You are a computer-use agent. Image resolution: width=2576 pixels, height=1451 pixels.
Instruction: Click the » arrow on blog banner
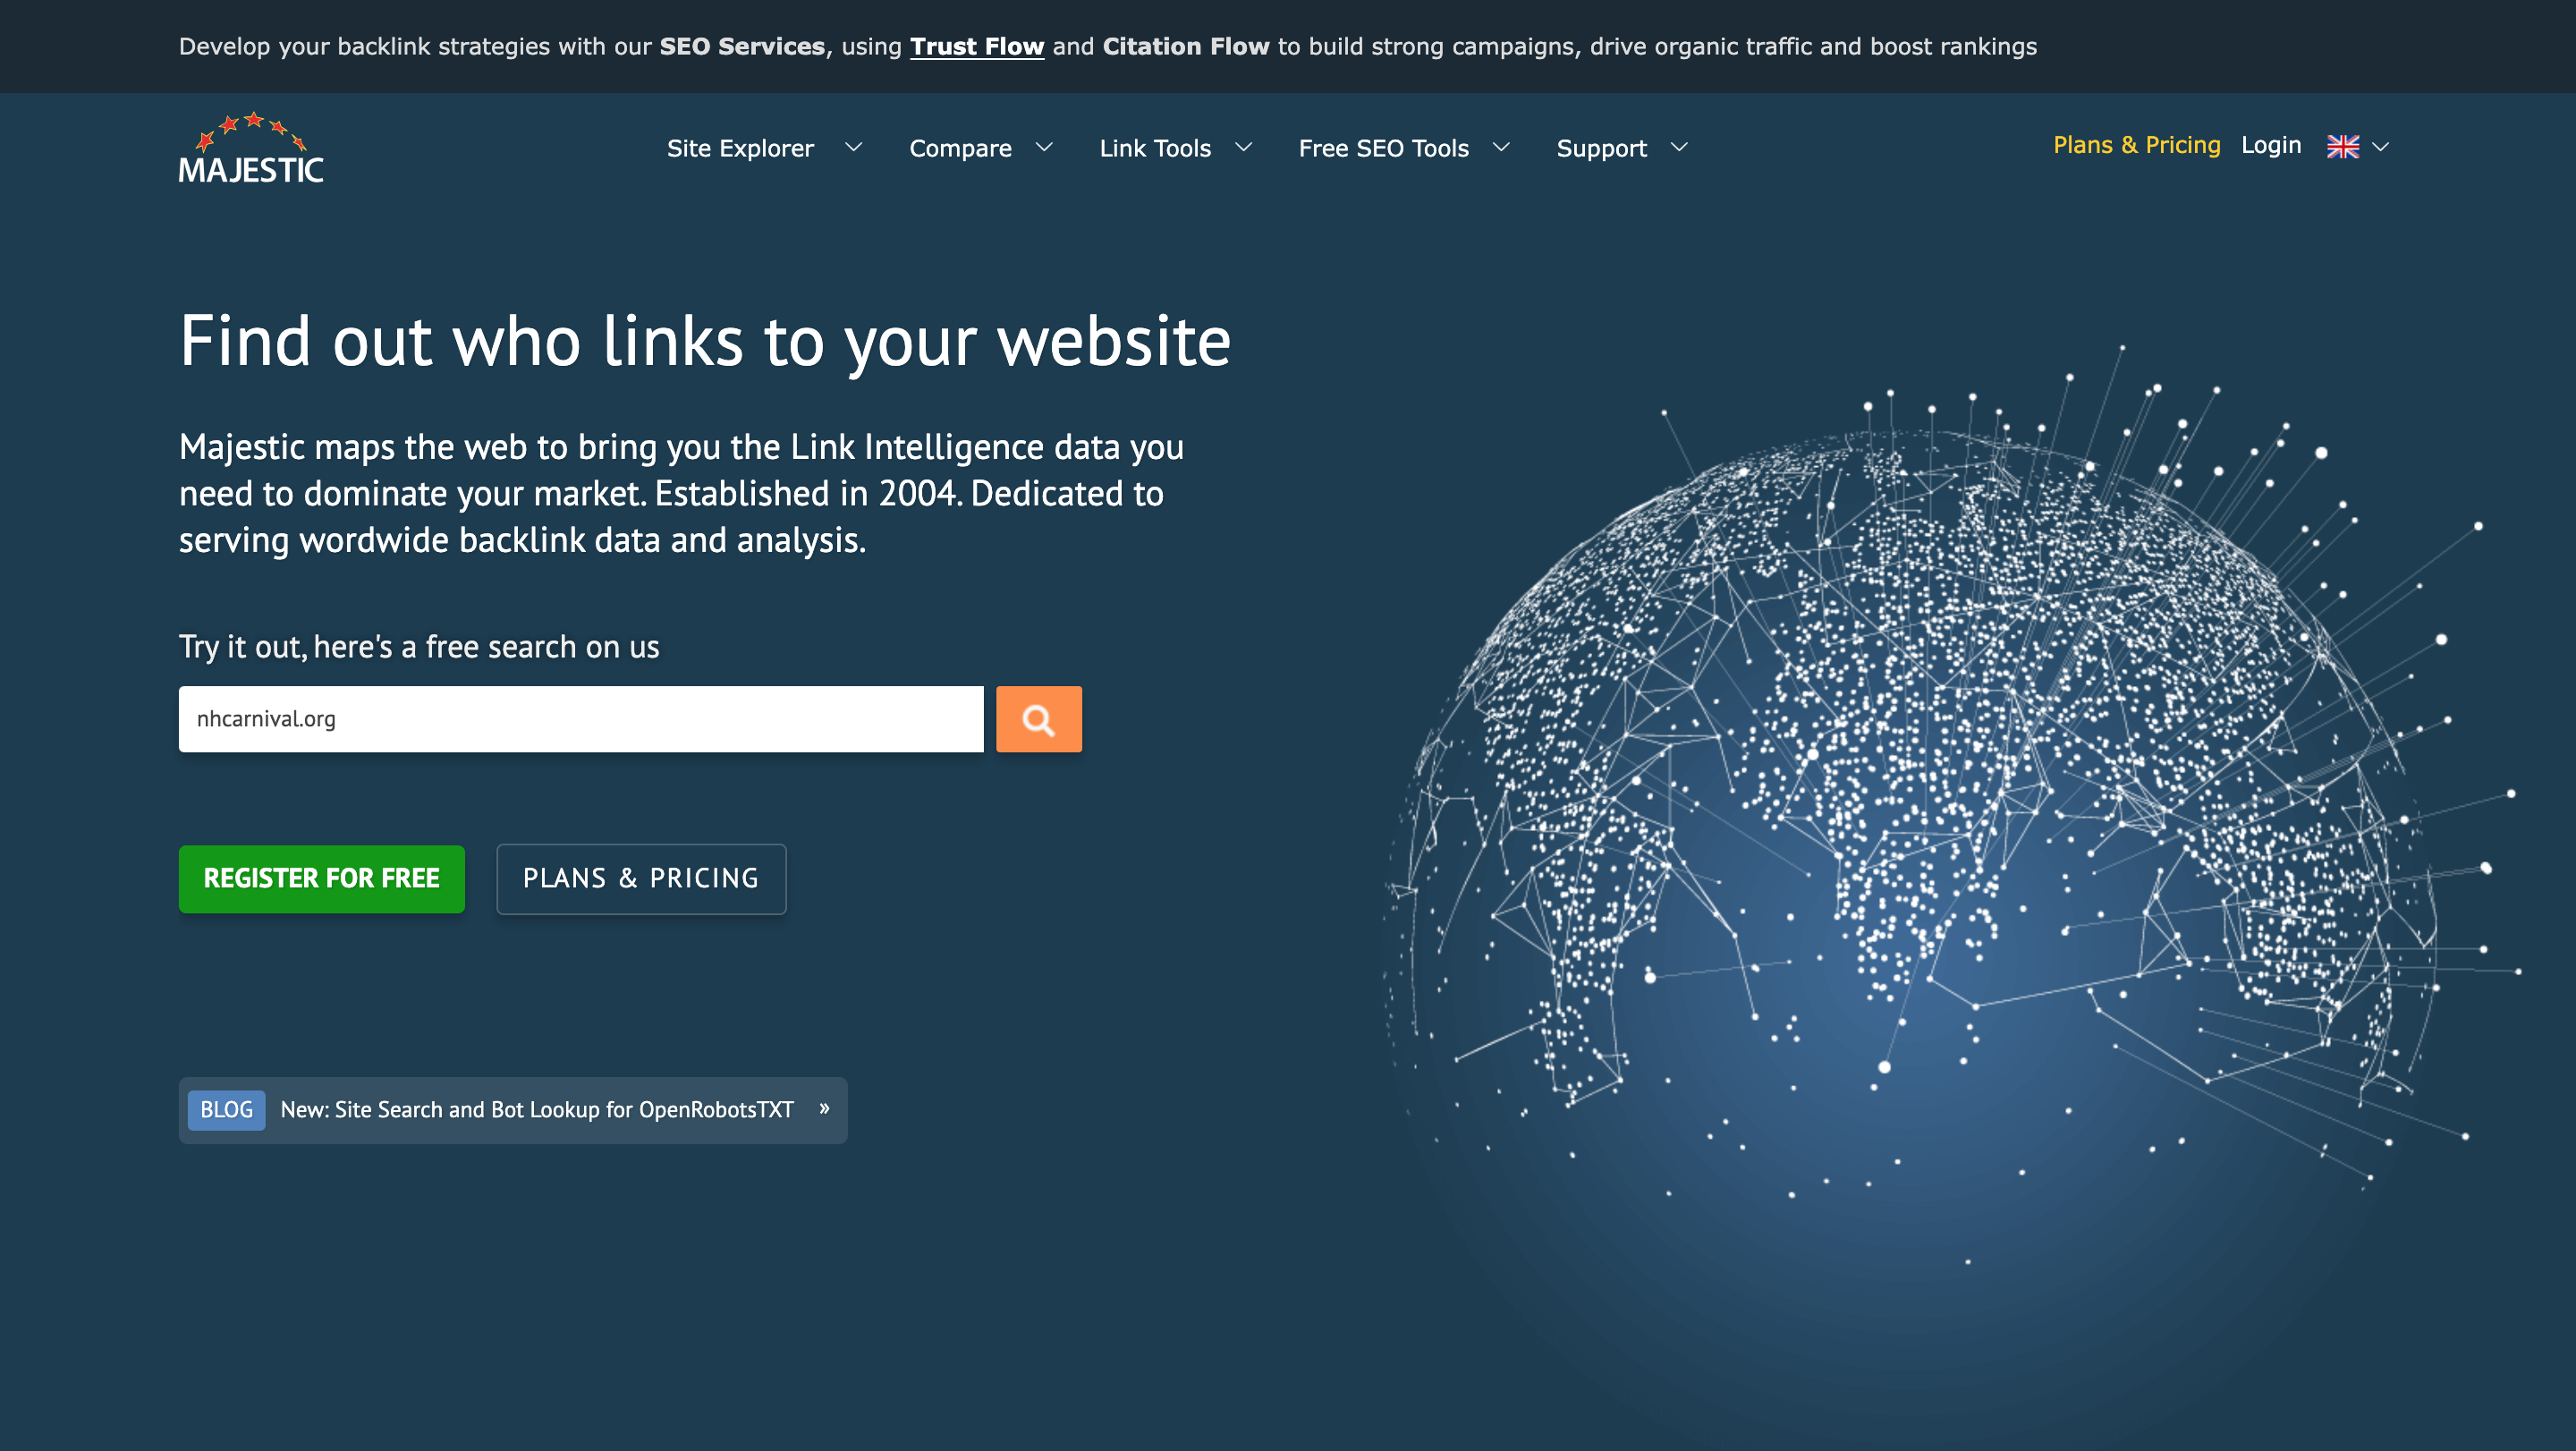pos(824,1108)
